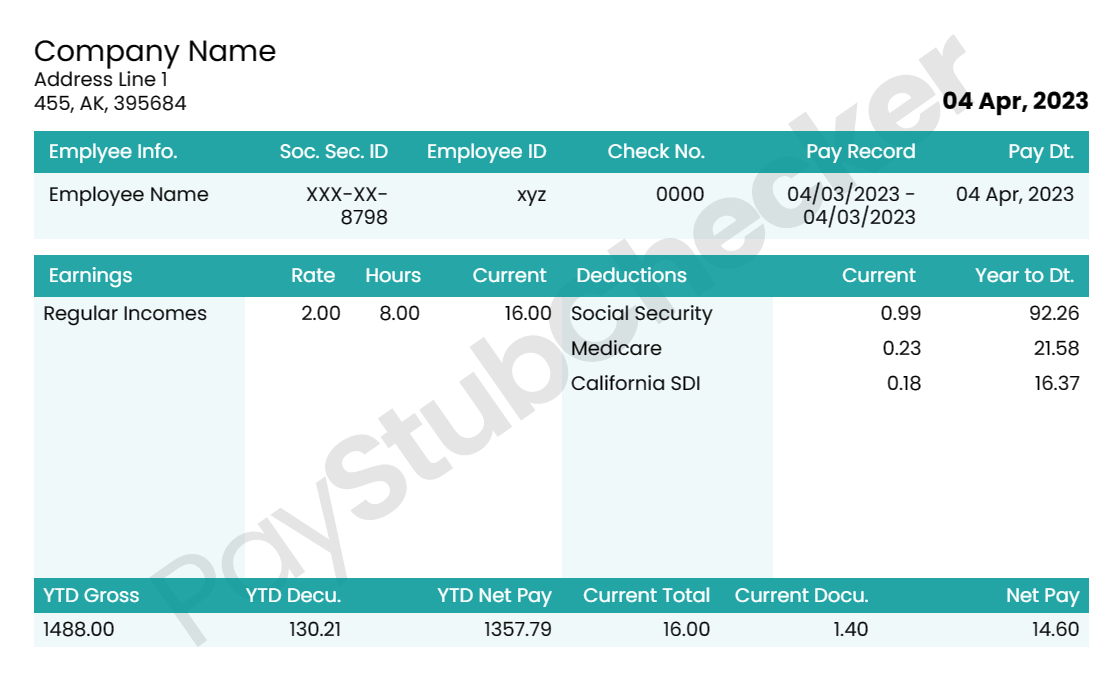Click the 'Medicare' deduction label

coord(616,348)
